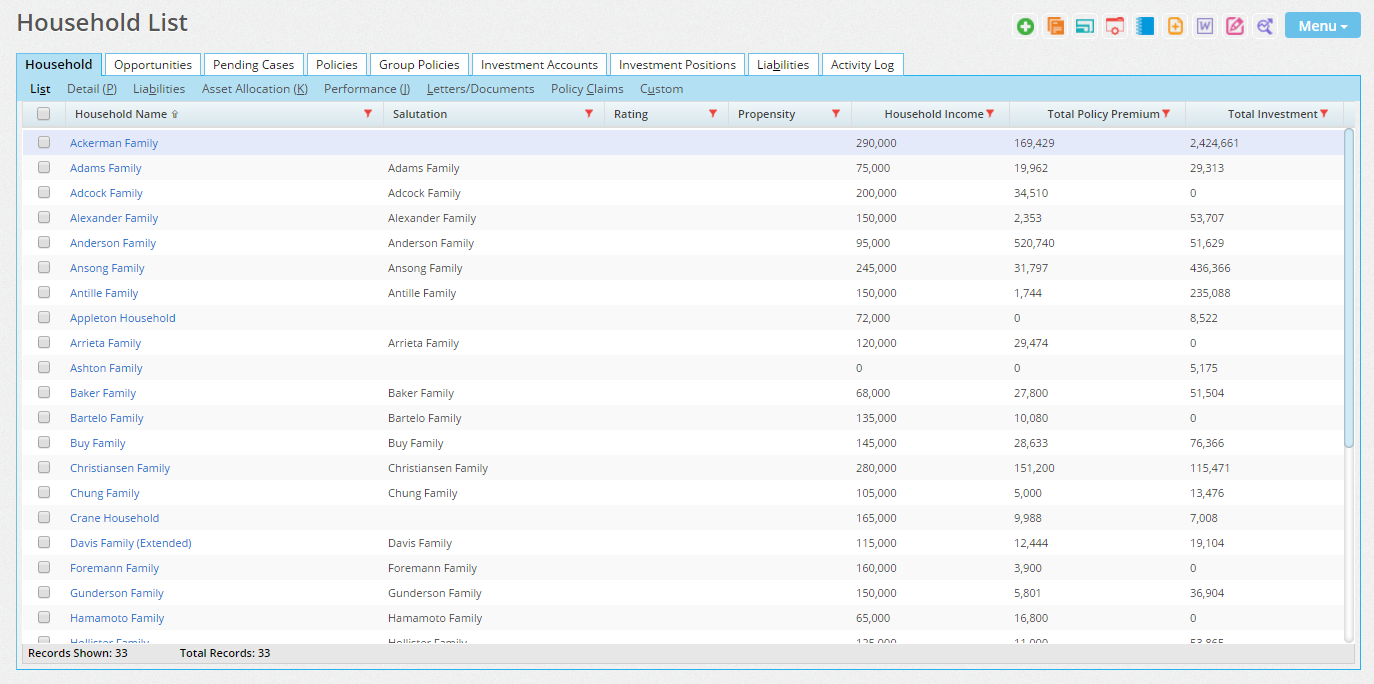This screenshot has height=684, width=1374.
Task: Click the green plus add household icon
Action: pos(1025,27)
